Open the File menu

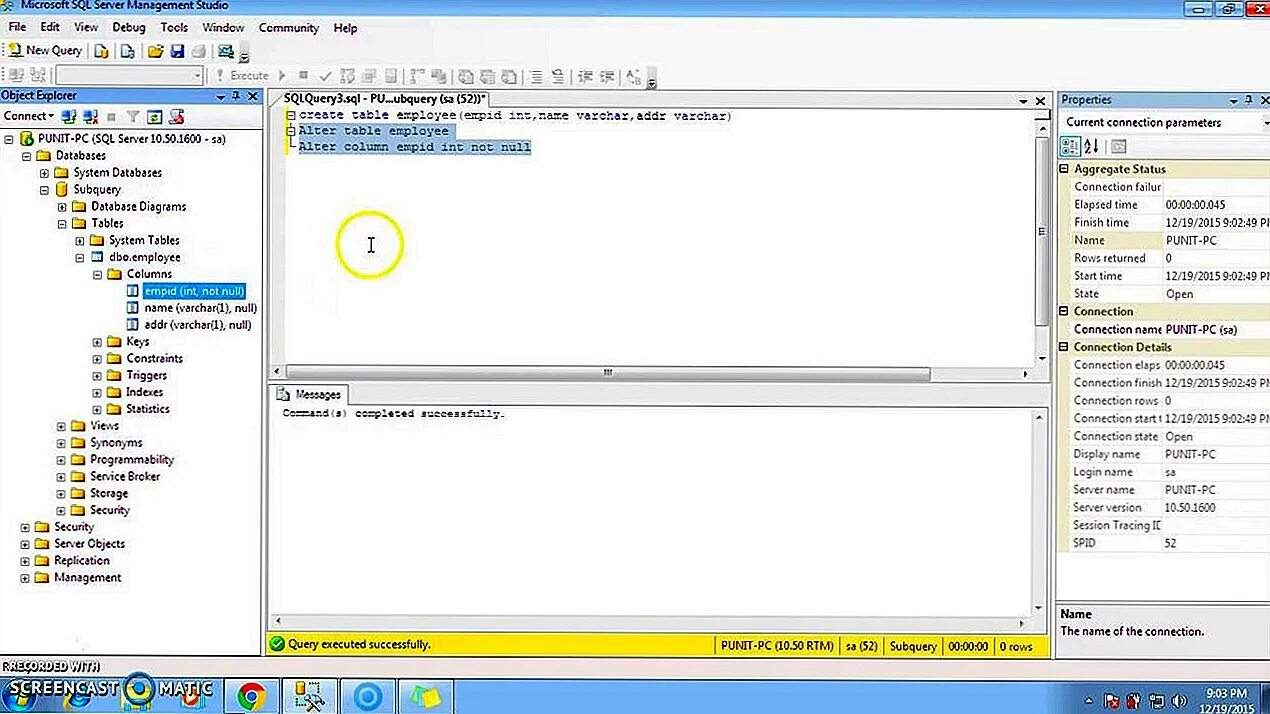coord(17,28)
